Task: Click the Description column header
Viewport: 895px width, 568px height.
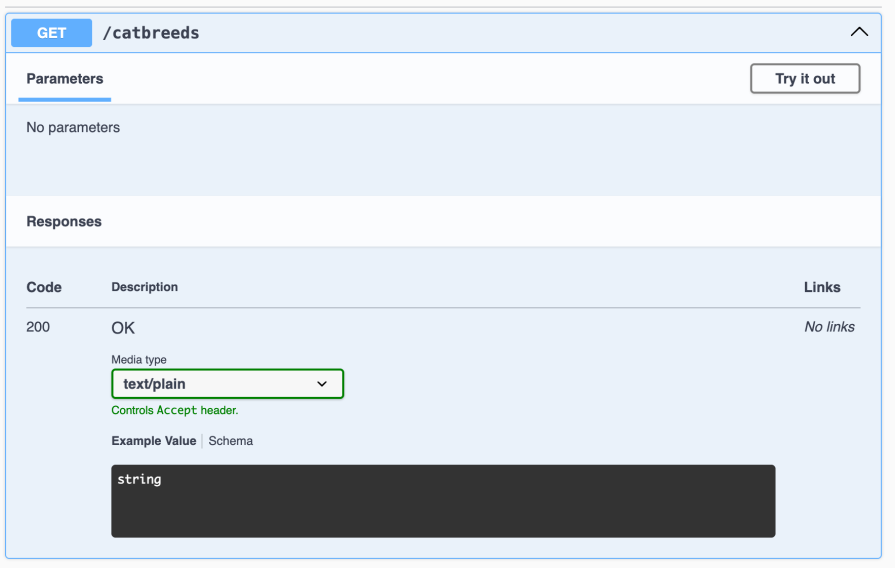Action: pos(145,287)
